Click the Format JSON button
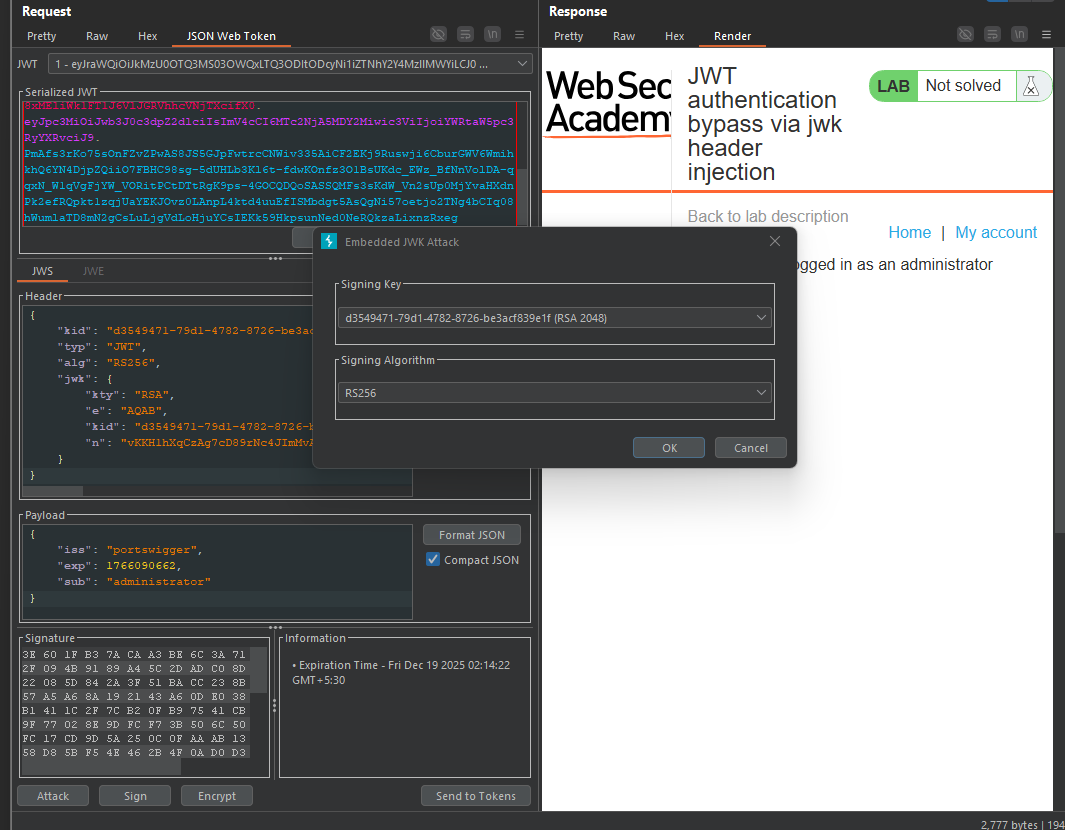This screenshot has width=1065, height=830. point(472,535)
